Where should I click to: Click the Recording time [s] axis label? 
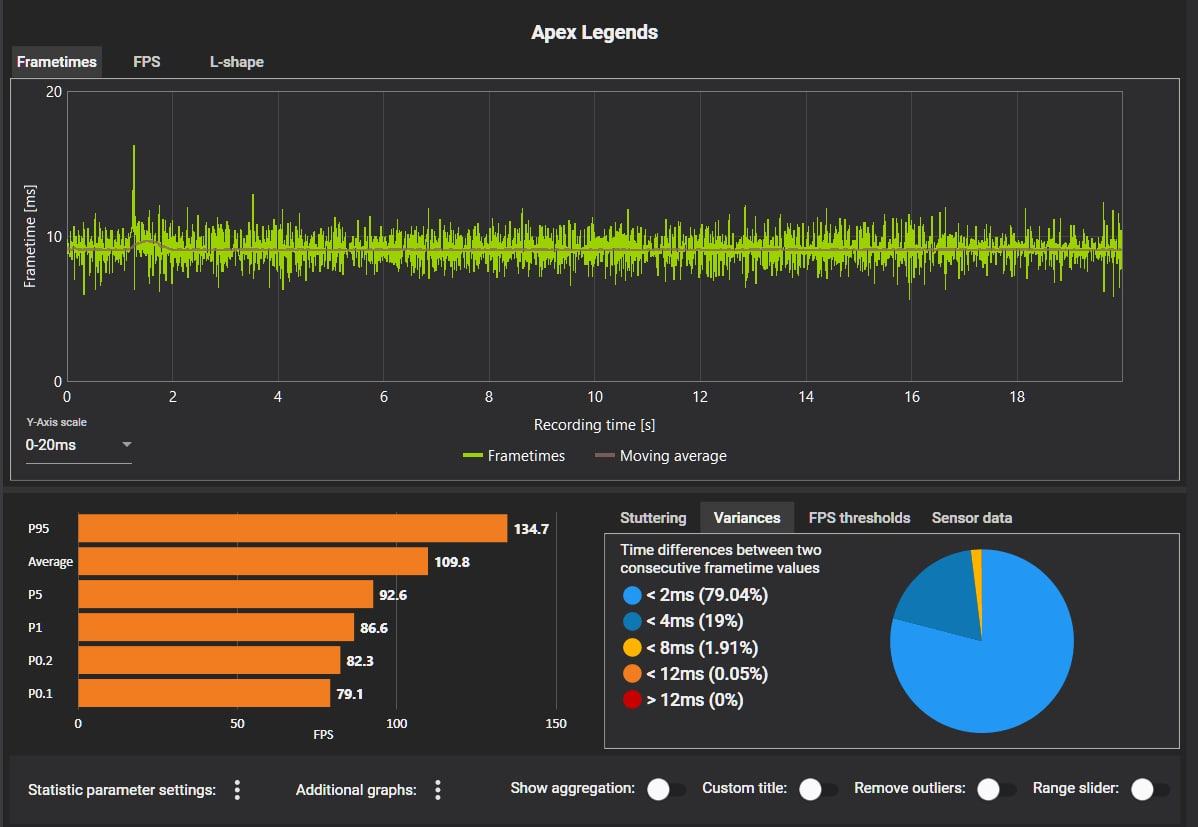pyautogui.click(x=594, y=425)
